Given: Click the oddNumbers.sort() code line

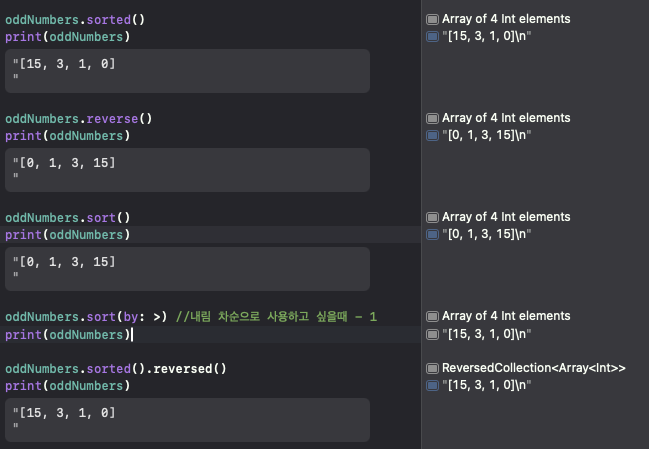Looking at the screenshot, I should [67, 218].
